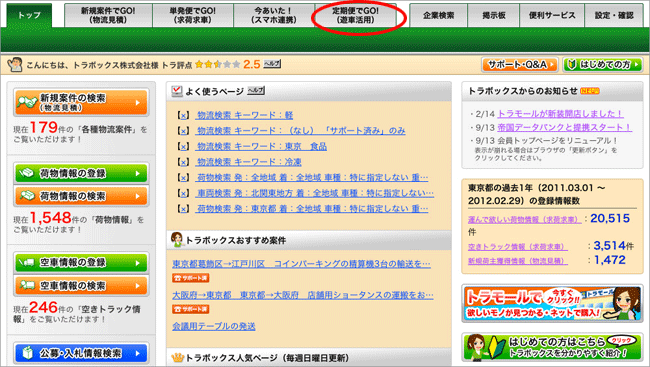Click the orange 荷物情報の検索 button
The image size is (650, 367).
[81, 196]
